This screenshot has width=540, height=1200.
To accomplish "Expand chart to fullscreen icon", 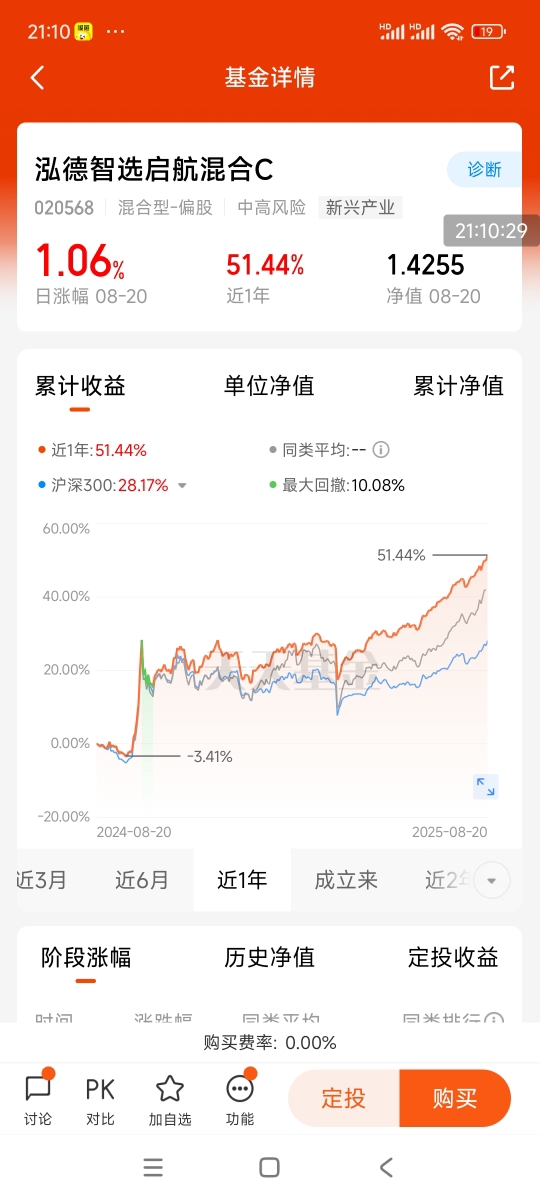I will [x=486, y=786].
